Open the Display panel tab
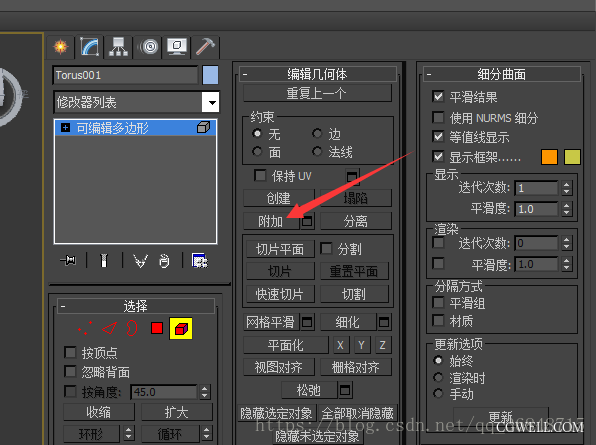596x445 pixels. click(177, 47)
